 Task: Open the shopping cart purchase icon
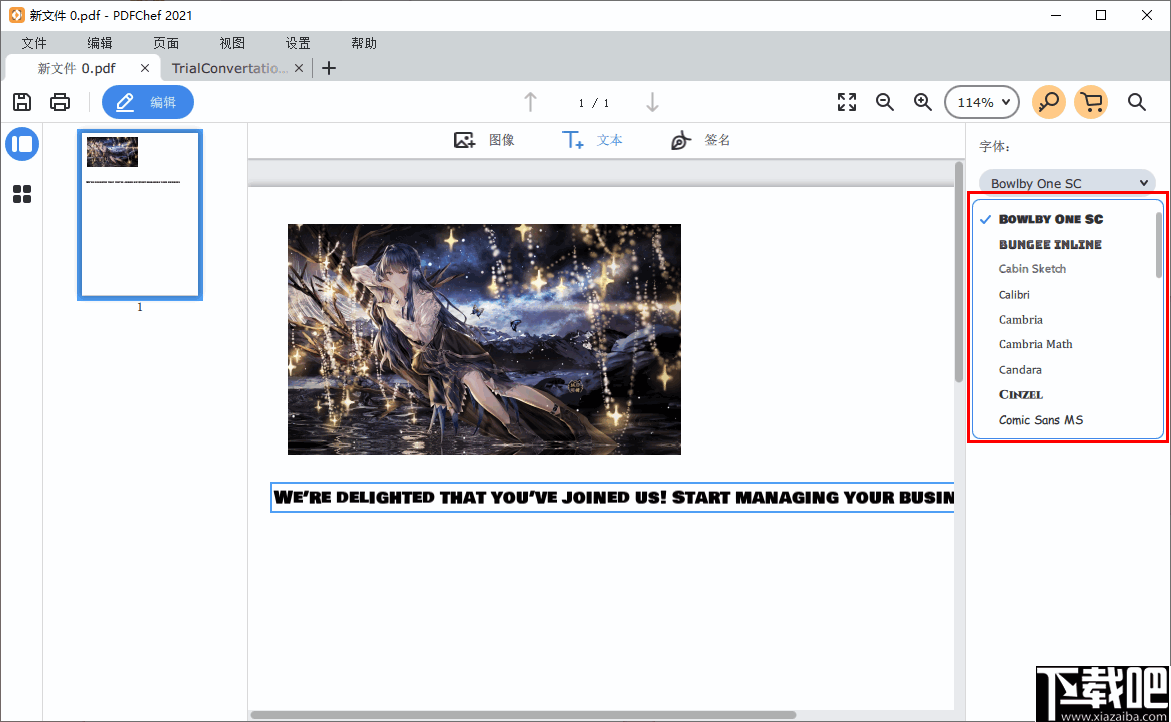click(x=1091, y=101)
